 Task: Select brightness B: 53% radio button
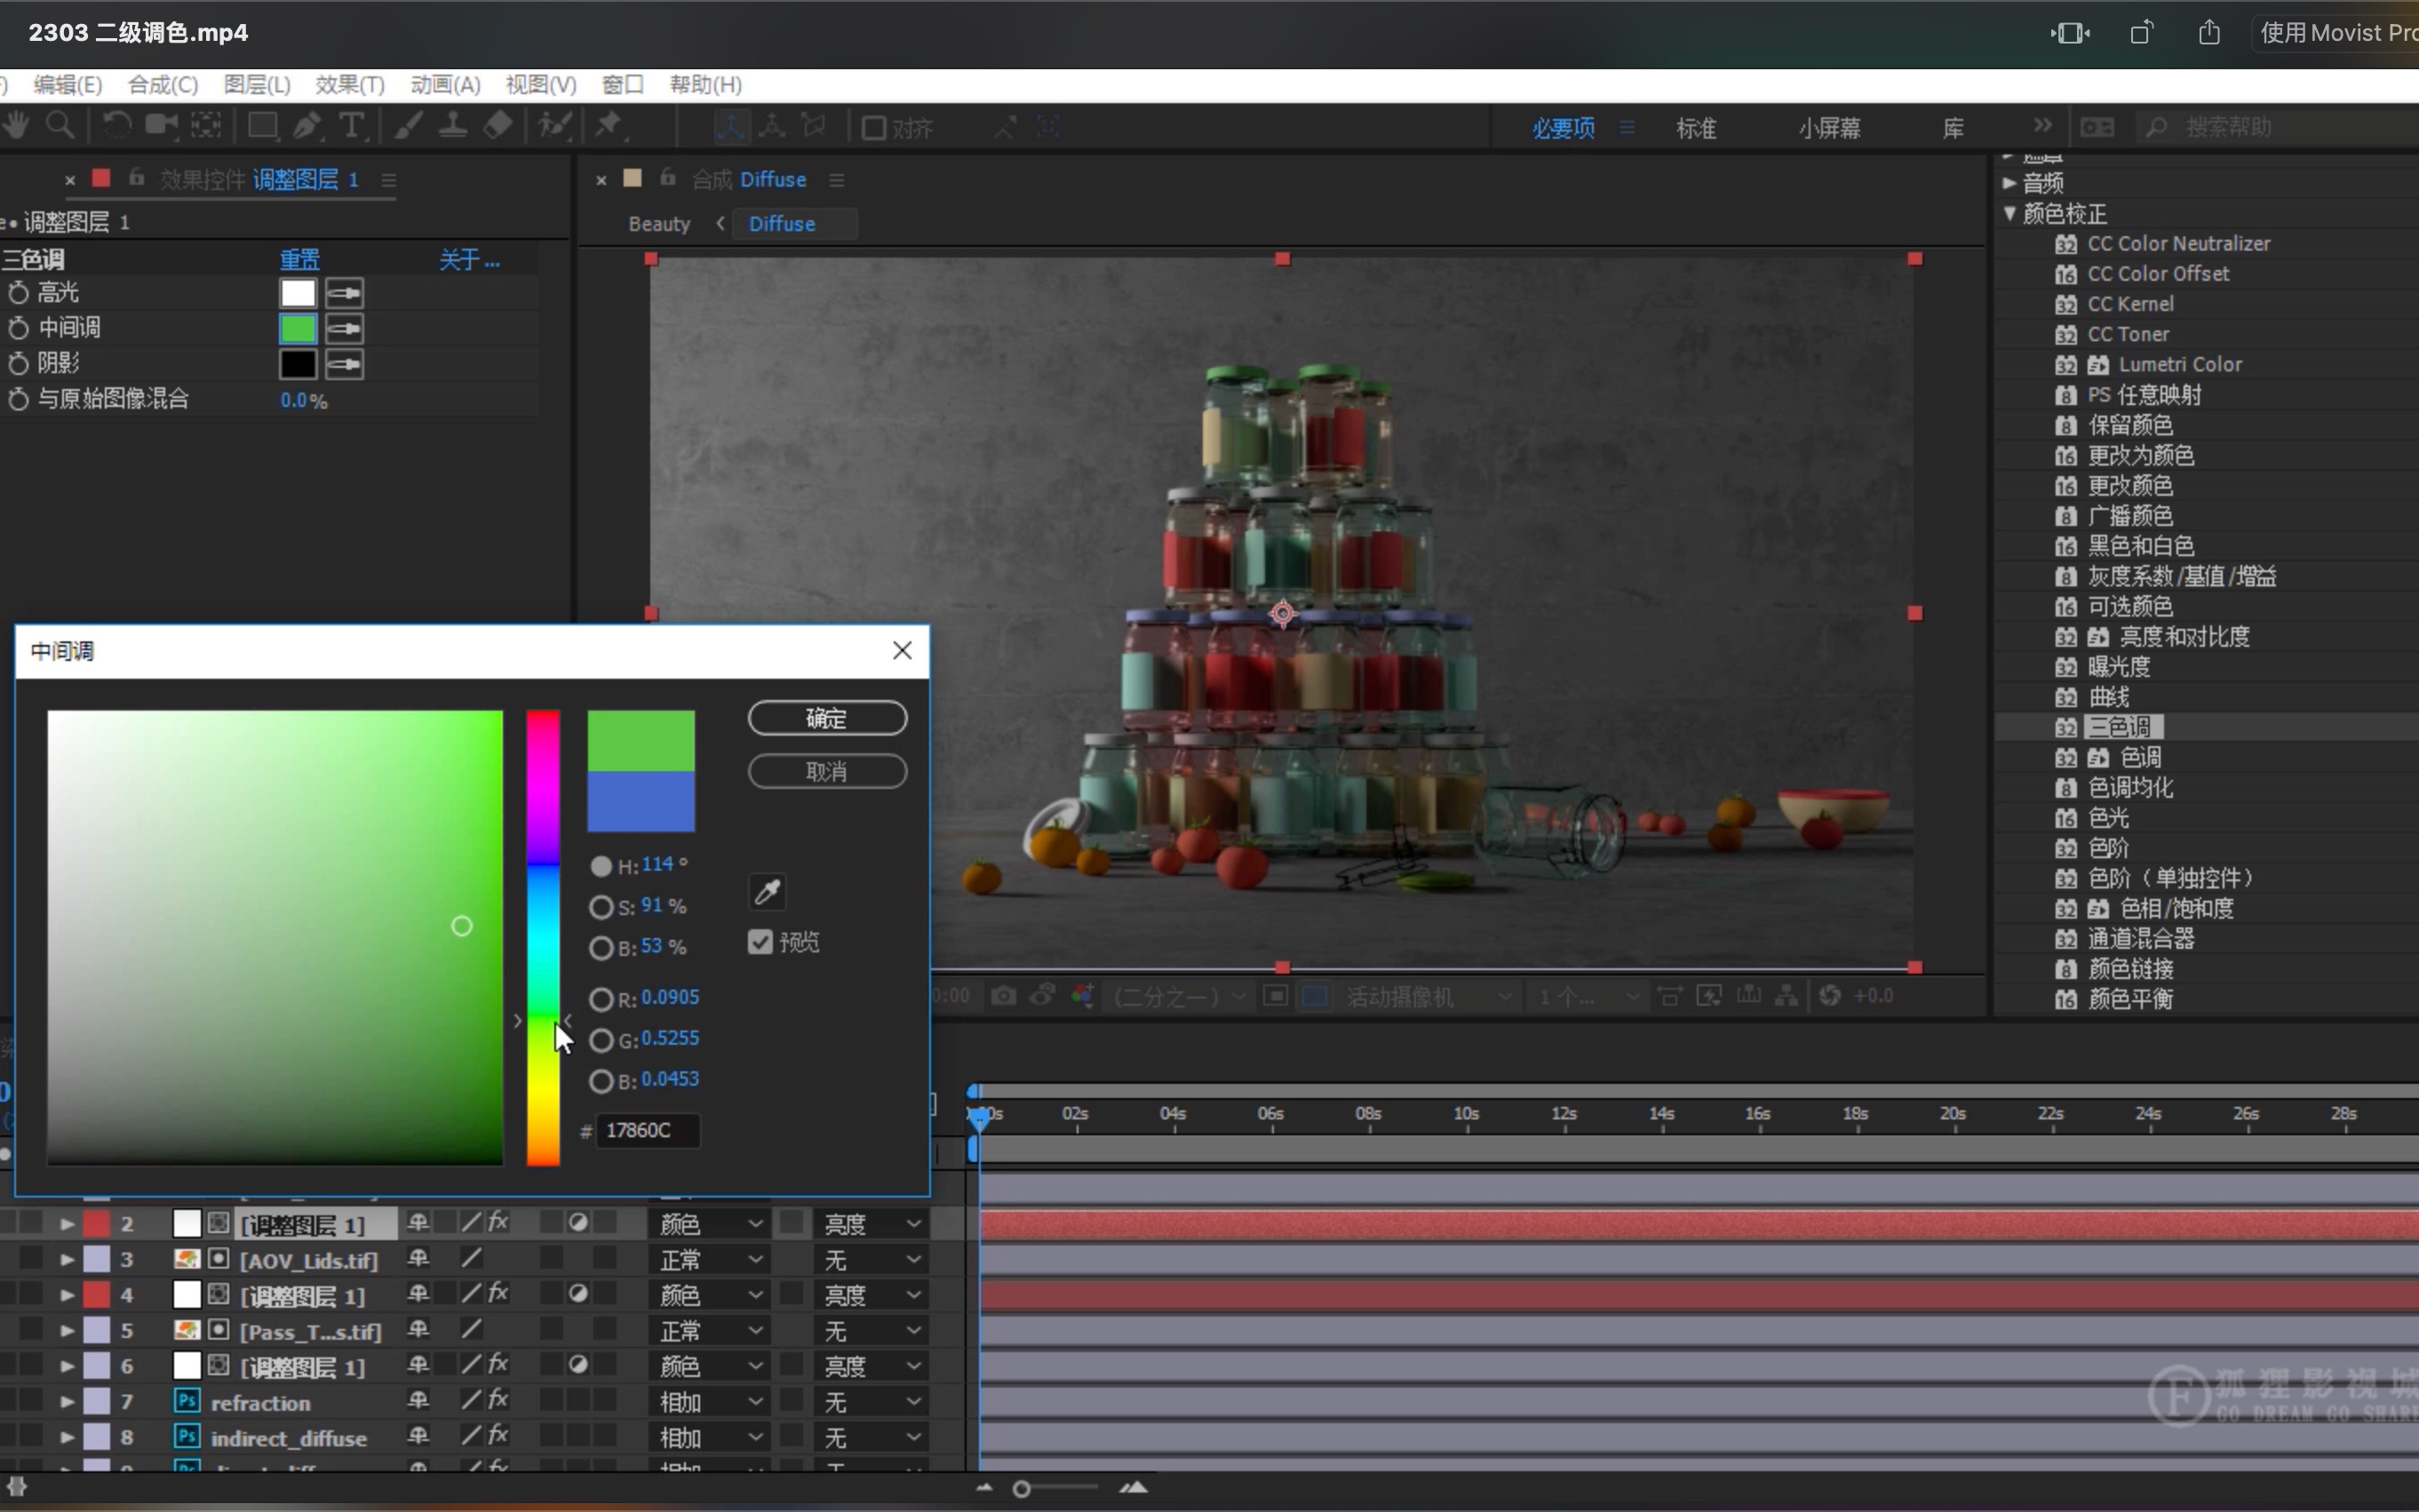pos(601,948)
